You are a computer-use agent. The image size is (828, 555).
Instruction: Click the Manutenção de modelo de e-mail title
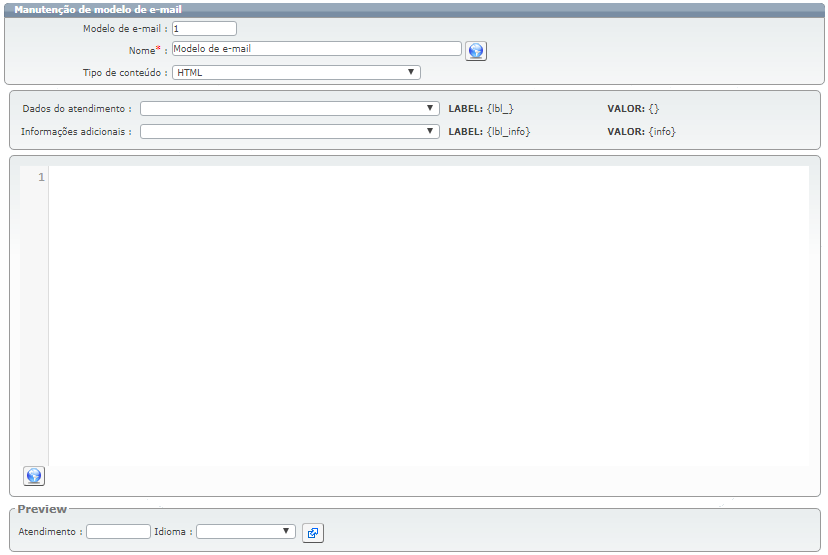pyautogui.click(x=98, y=10)
